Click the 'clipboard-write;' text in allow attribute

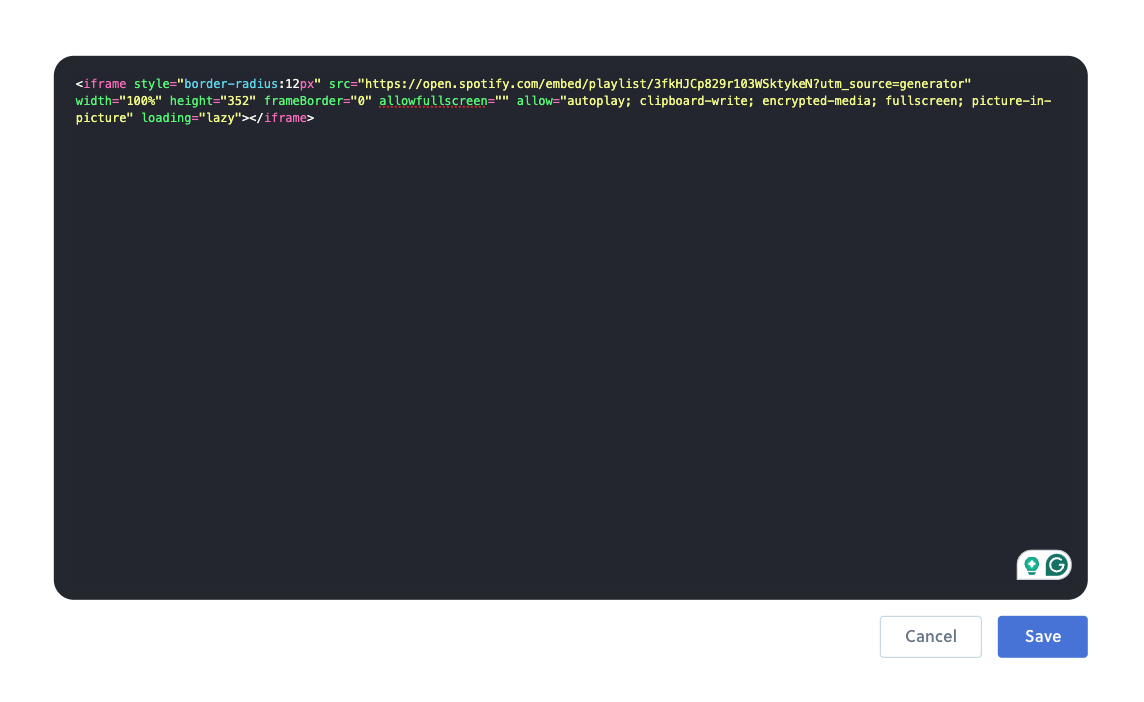[697, 101]
